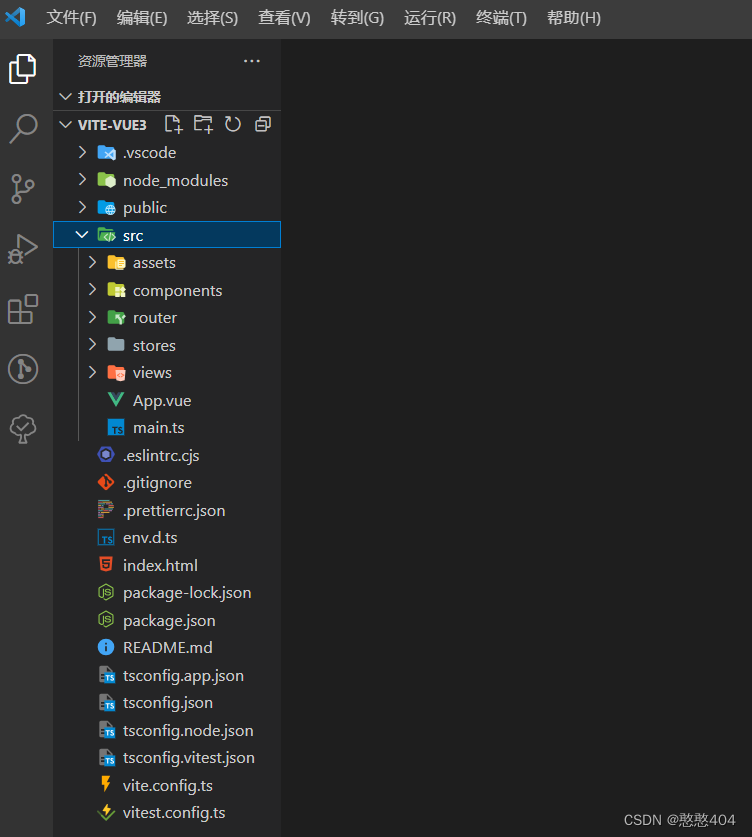
Task: Select the Explorer icon in the Activity Bar
Action: pos(24,68)
